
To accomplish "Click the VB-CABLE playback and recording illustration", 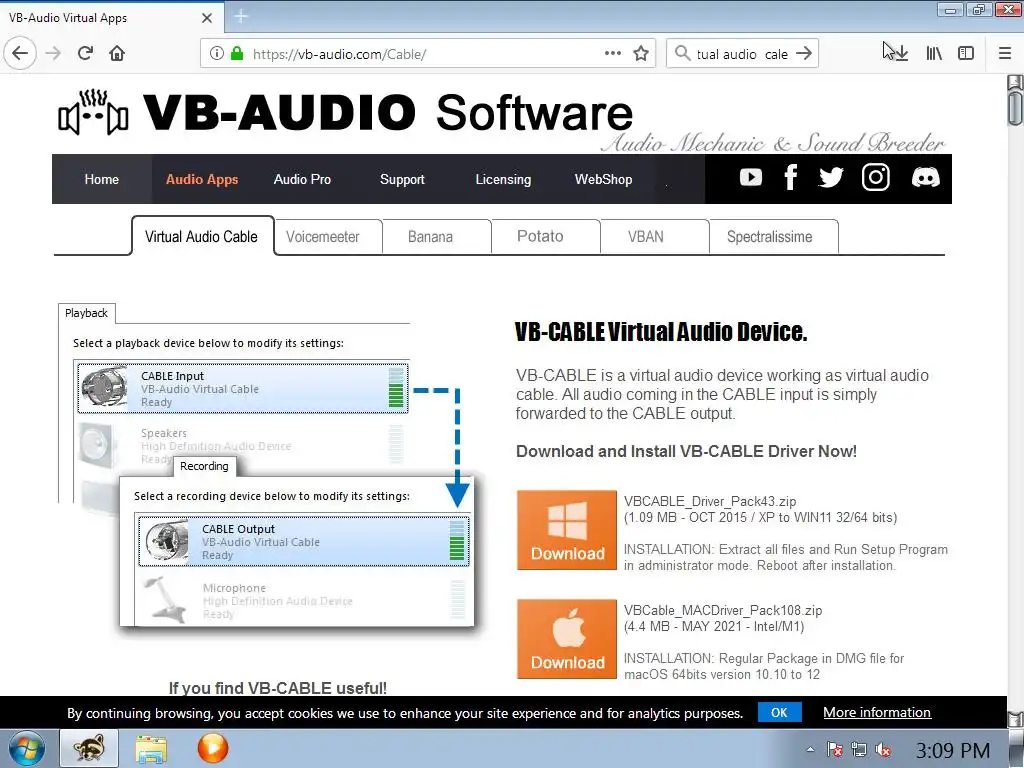I will coord(268,467).
